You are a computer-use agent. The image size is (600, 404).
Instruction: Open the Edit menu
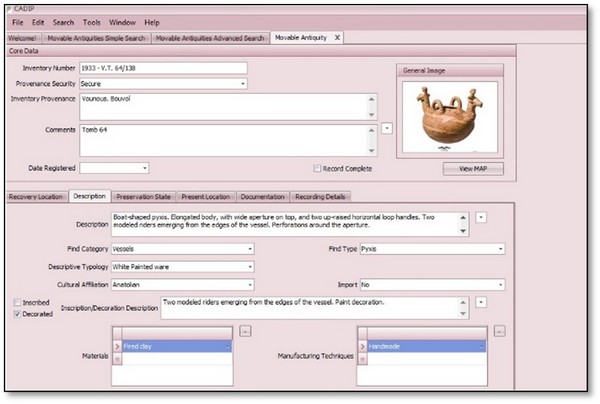[38, 23]
